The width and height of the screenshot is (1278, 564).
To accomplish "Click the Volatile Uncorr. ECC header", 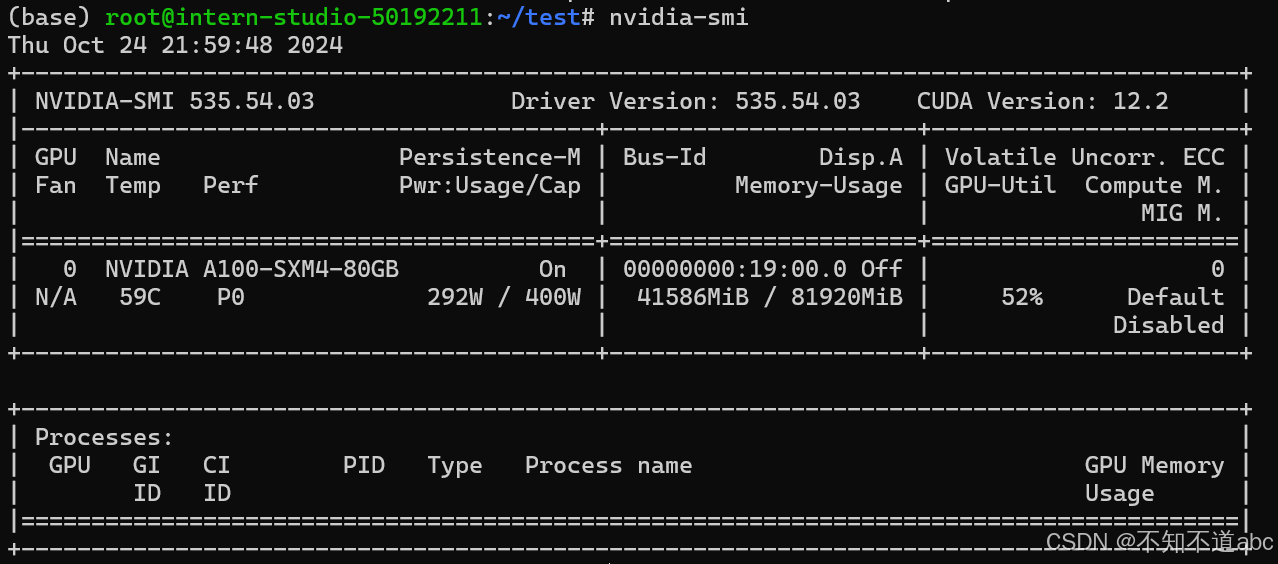I will [1084, 157].
